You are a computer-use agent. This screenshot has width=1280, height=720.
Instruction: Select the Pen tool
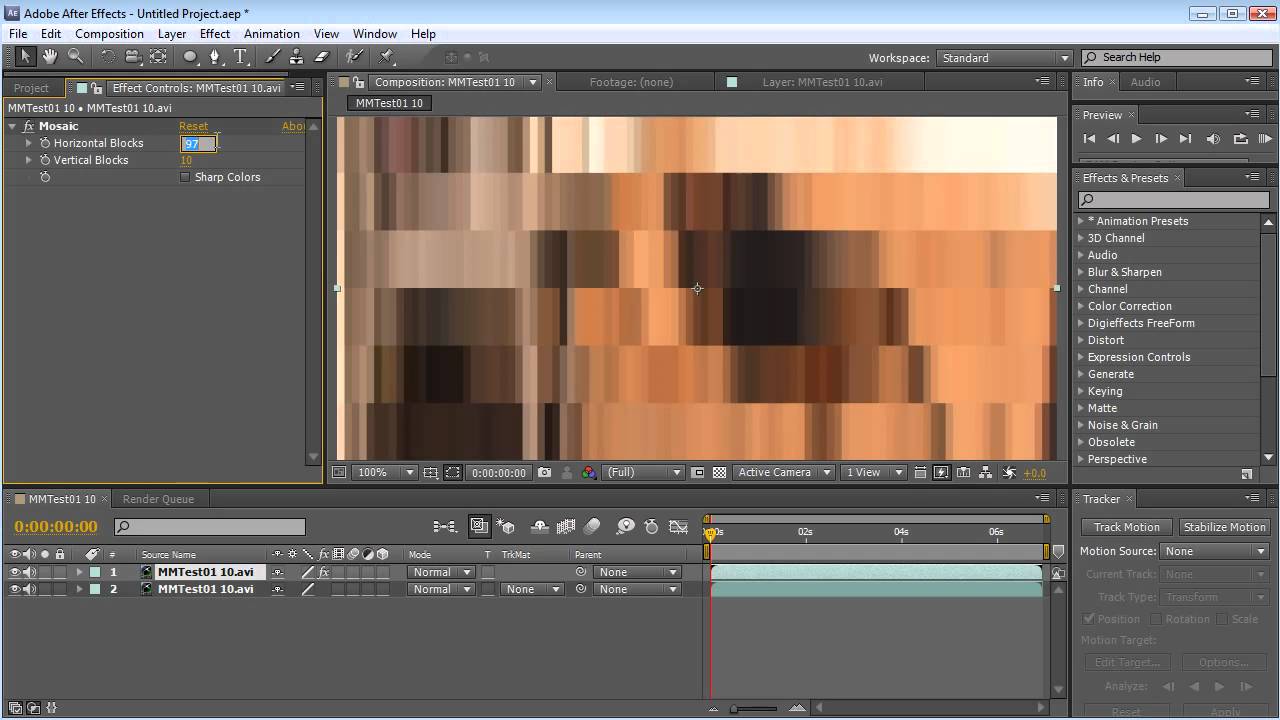click(x=215, y=57)
